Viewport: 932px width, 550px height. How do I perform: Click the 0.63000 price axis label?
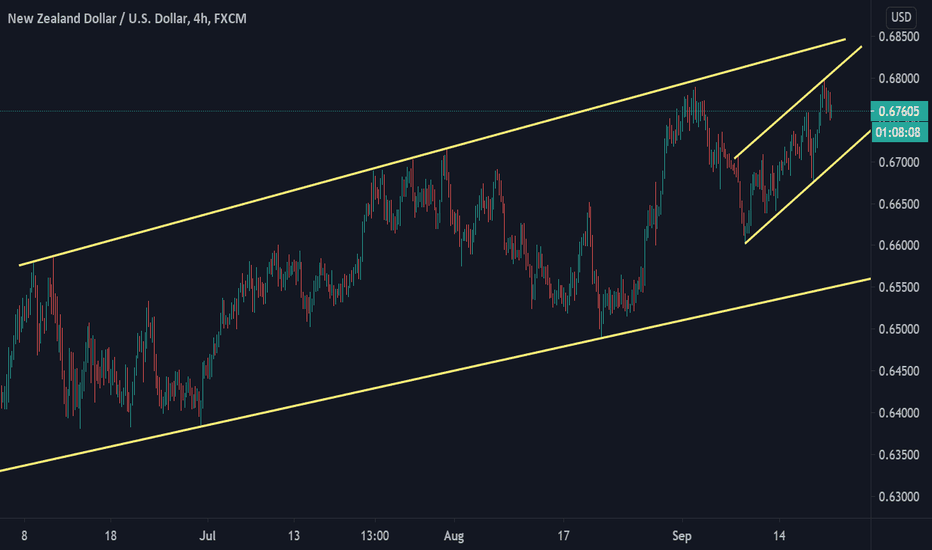pos(899,496)
